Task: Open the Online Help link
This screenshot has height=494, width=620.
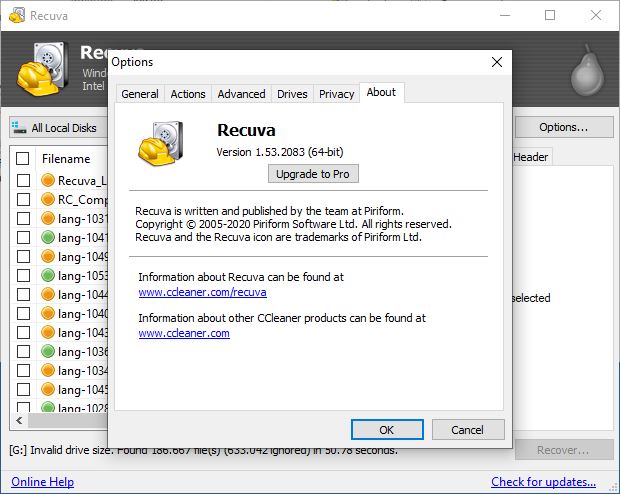Action: point(42,482)
